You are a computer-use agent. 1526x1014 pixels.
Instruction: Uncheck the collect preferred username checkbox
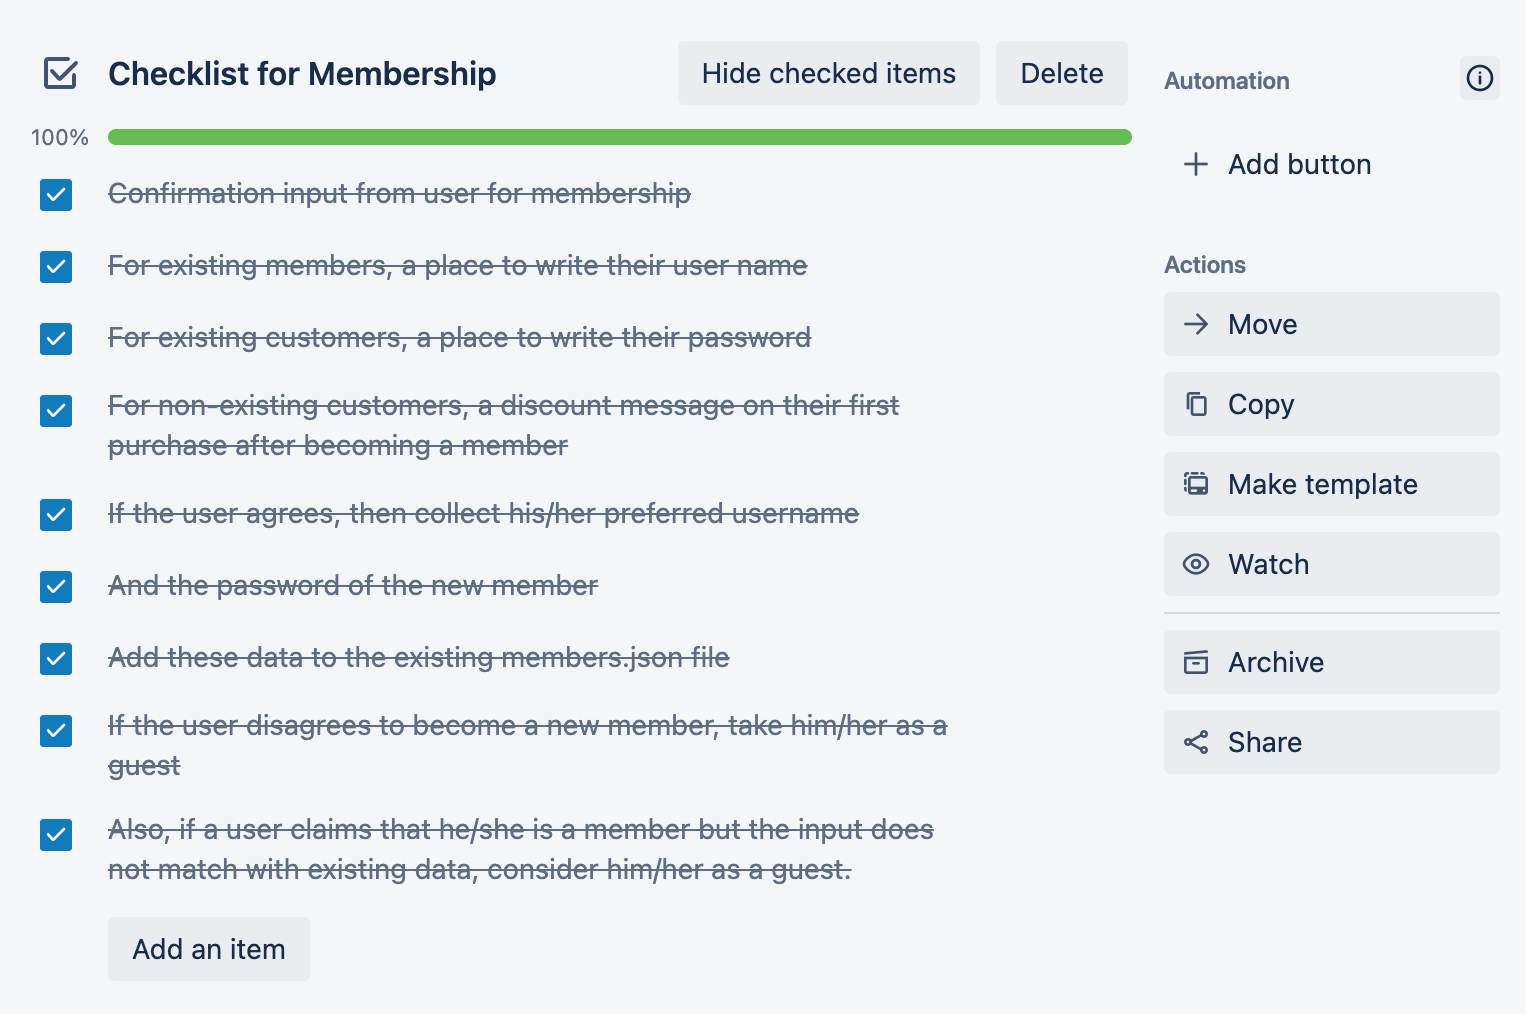tap(56, 515)
